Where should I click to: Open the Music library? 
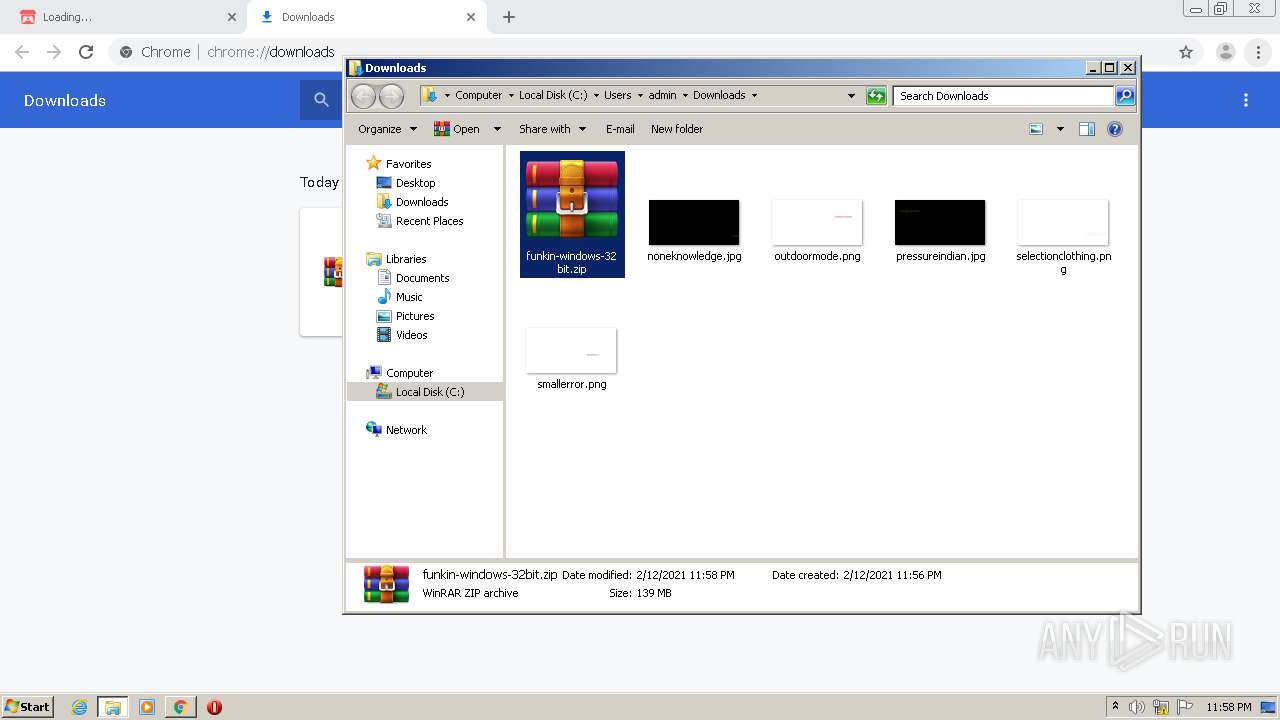[x=409, y=297]
